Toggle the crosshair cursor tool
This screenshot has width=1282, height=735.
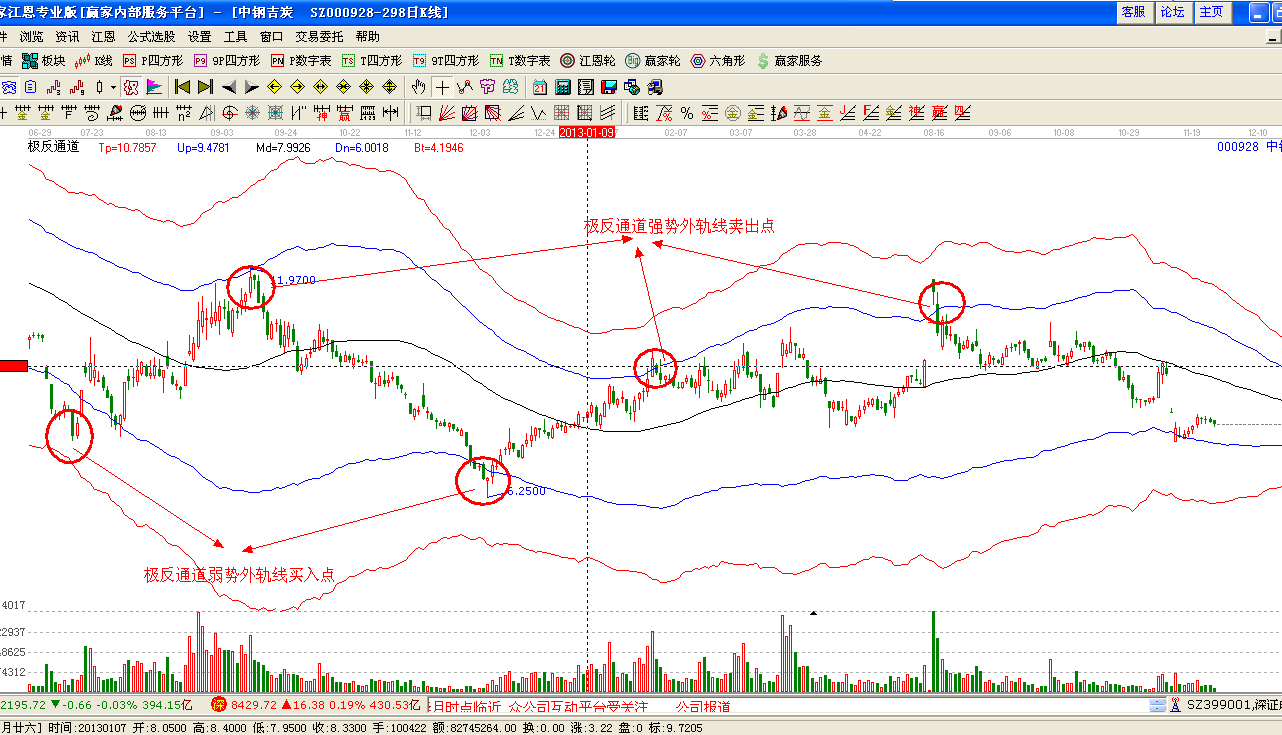[x=442, y=87]
